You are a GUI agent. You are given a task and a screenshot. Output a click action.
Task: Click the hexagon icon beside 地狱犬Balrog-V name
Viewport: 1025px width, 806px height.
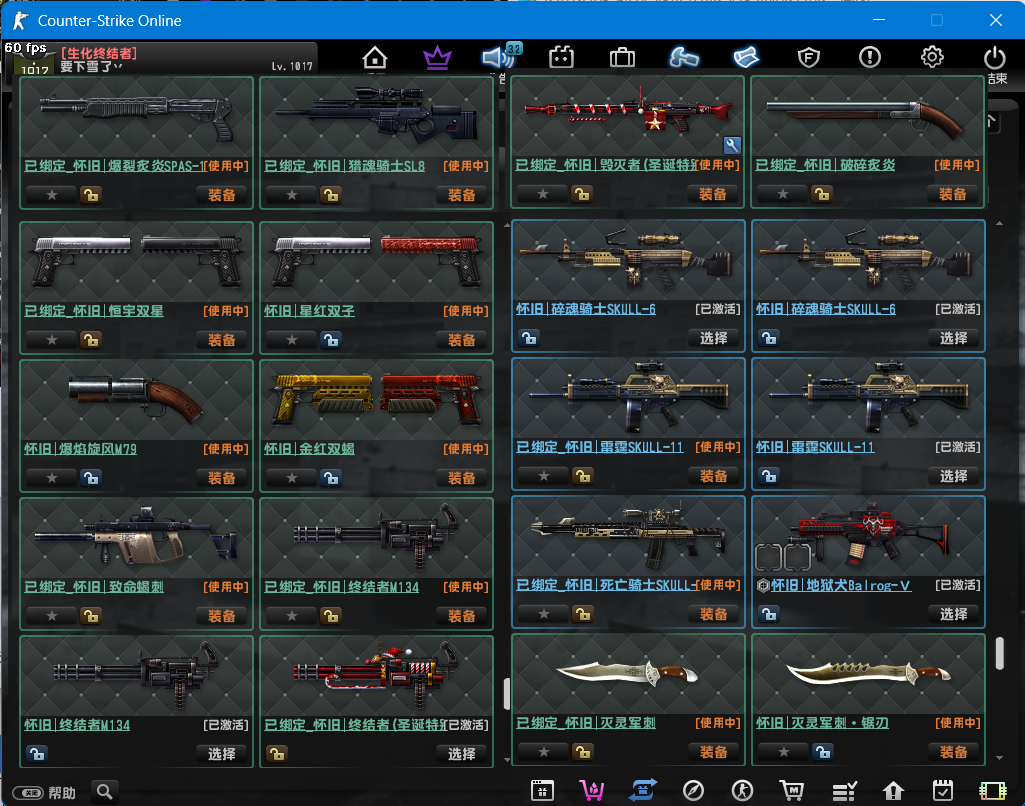click(762, 586)
